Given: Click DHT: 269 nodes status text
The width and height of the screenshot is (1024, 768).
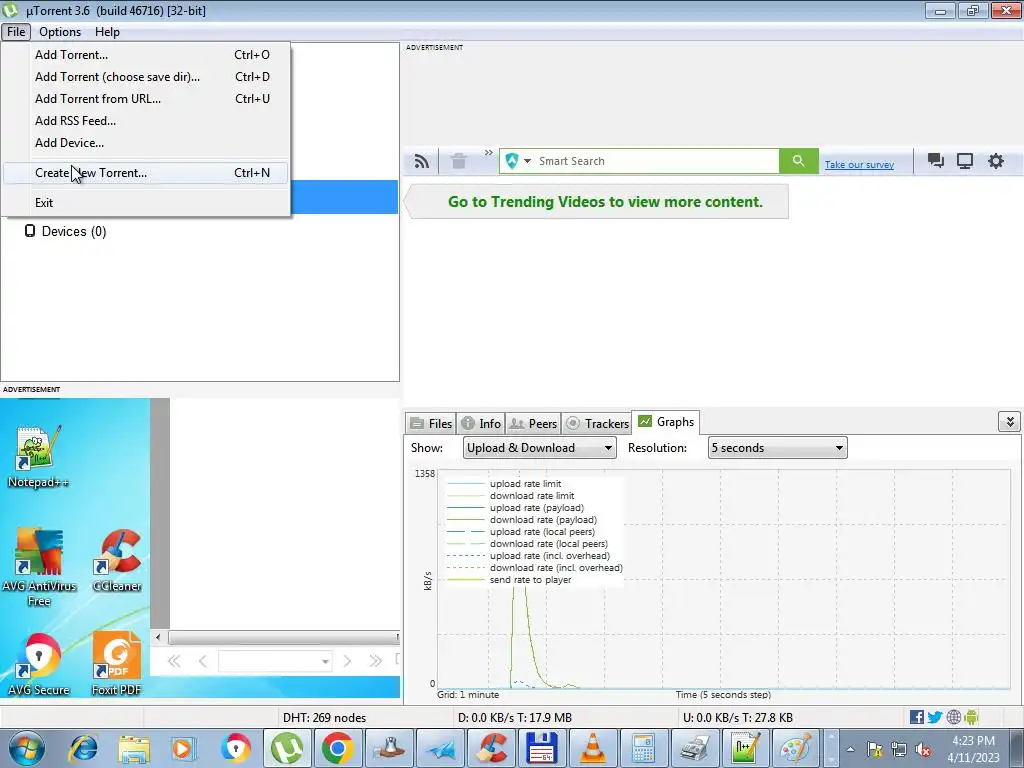Looking at the screenshot, I should coord(324,718).
